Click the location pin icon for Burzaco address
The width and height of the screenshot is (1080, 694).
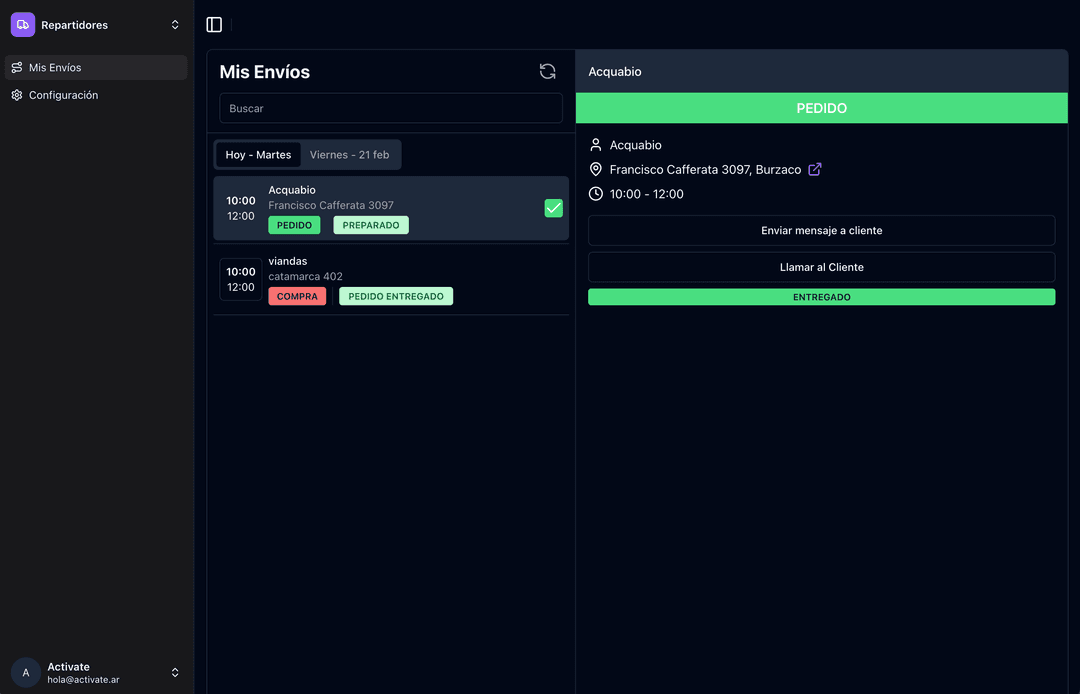(x=596, y=169)
